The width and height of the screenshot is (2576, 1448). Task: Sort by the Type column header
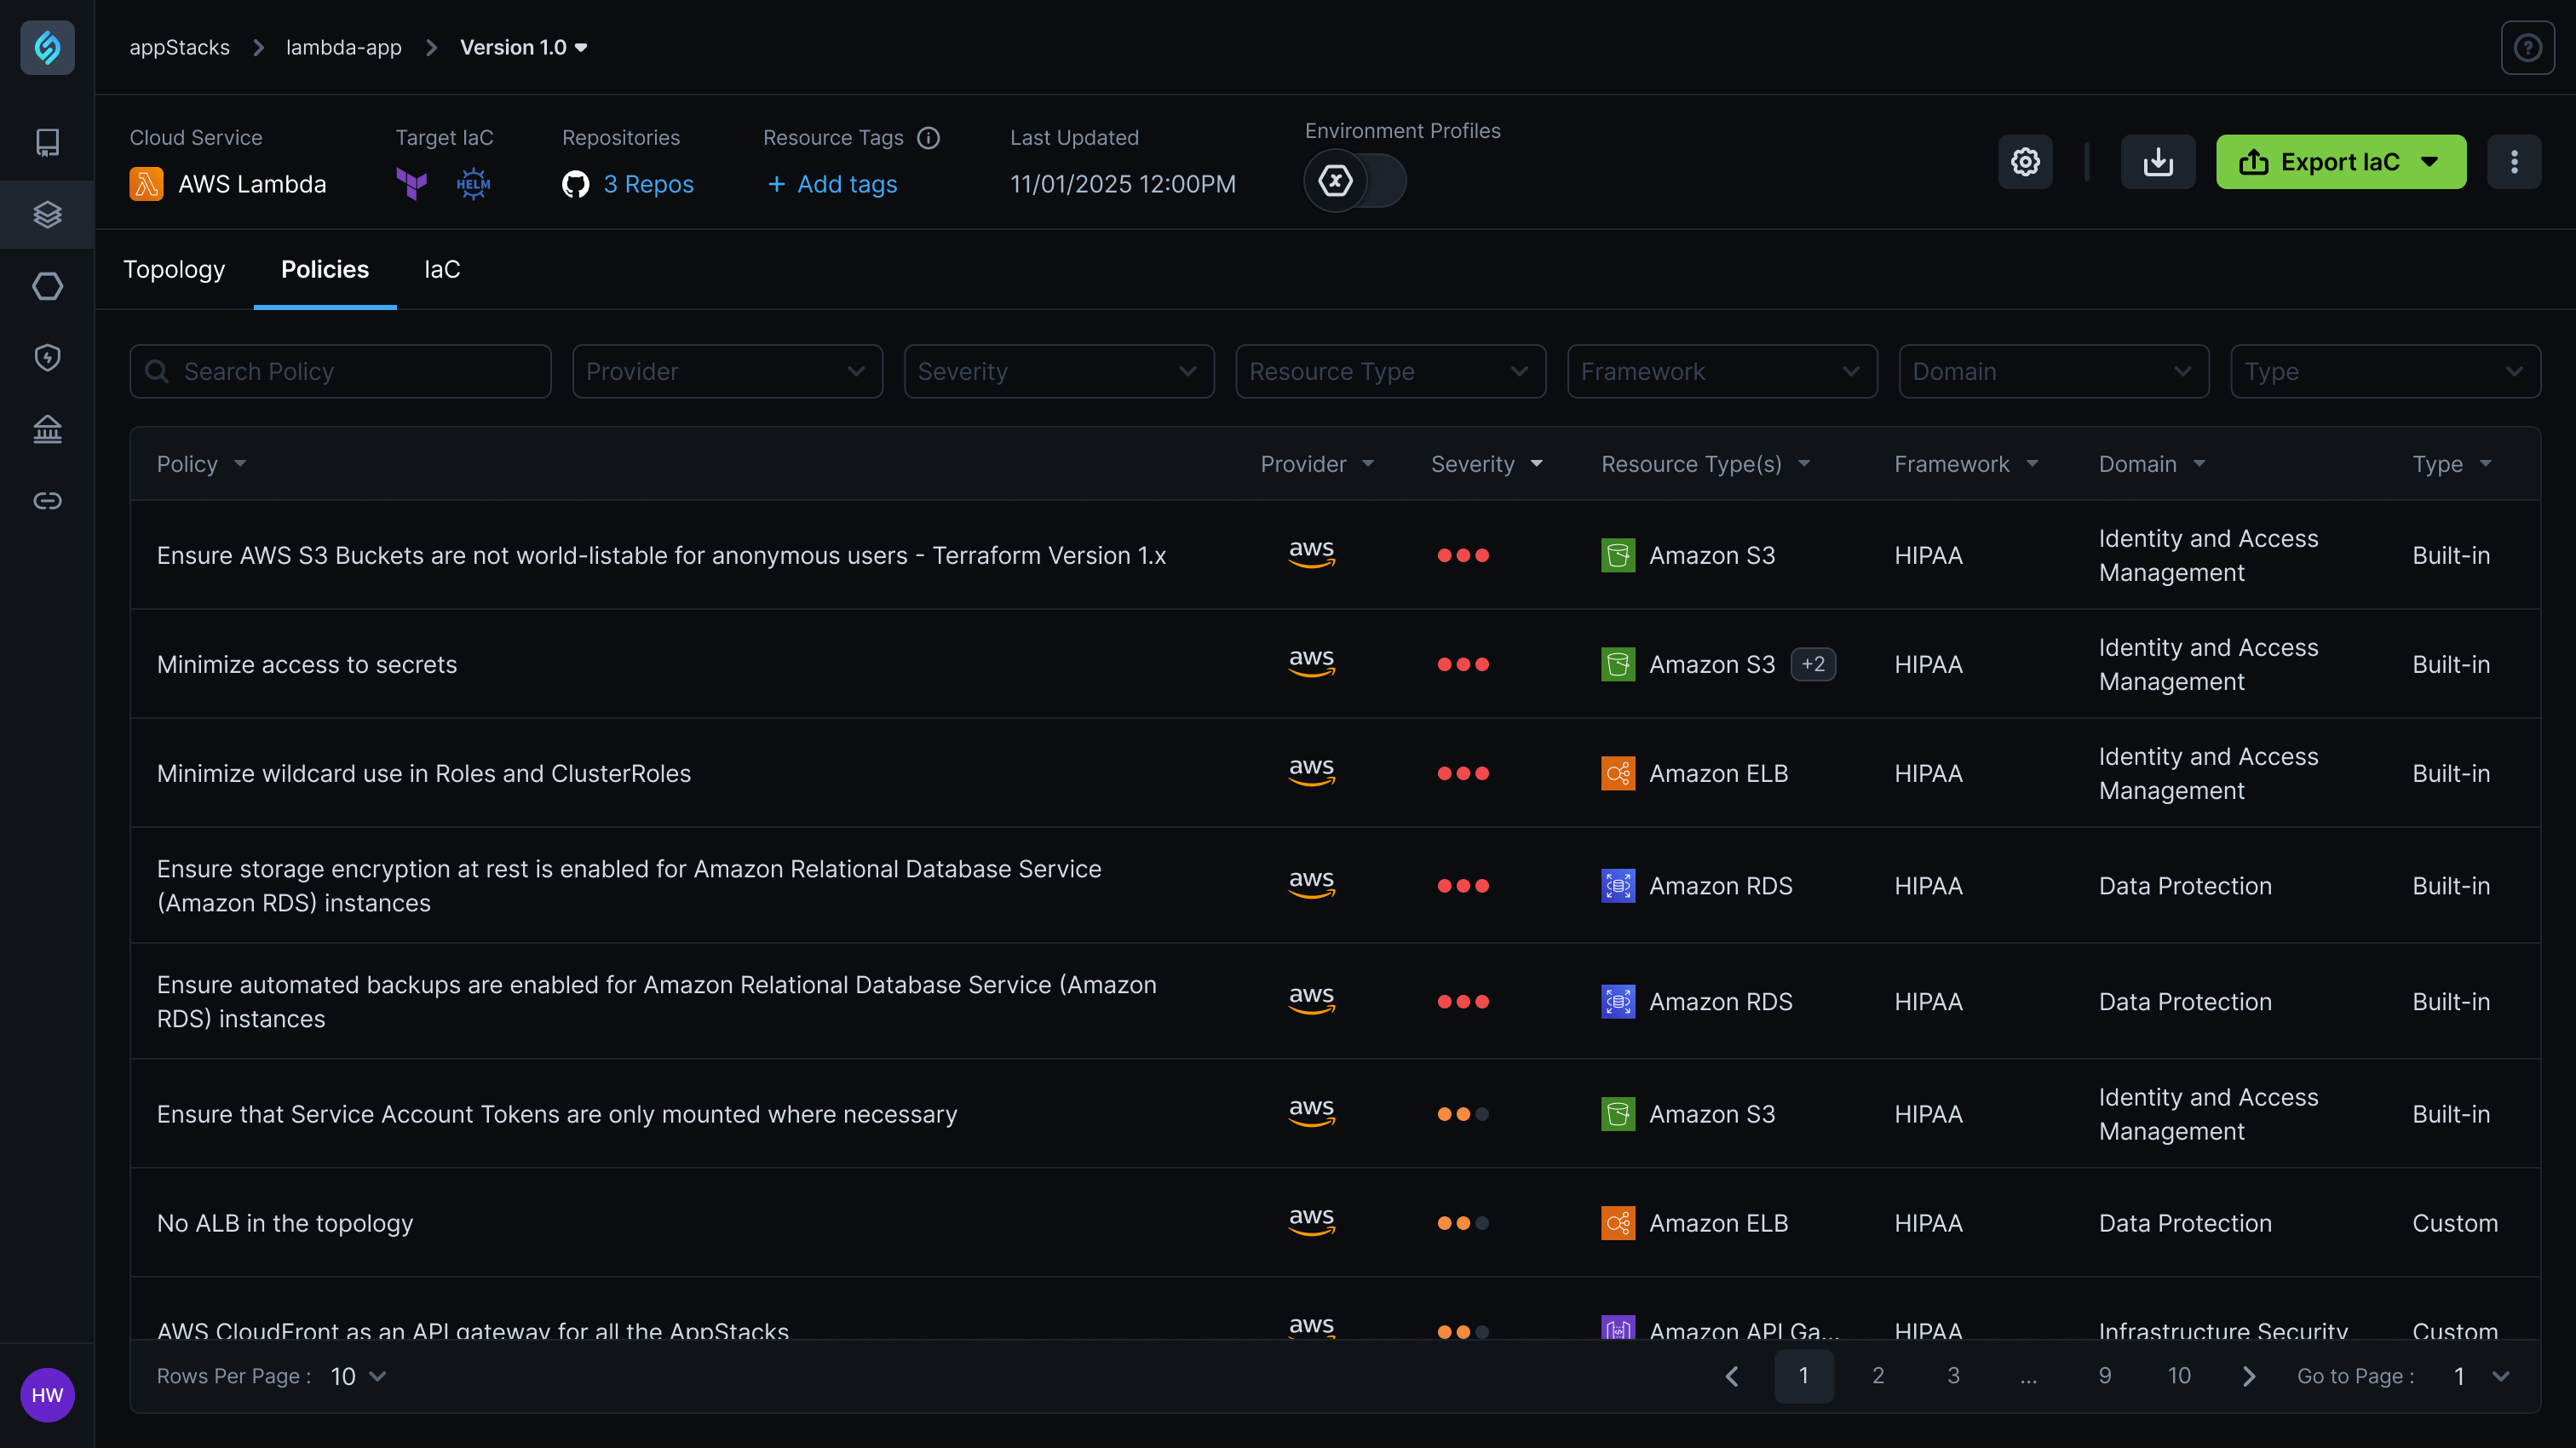coord(2452,464)
